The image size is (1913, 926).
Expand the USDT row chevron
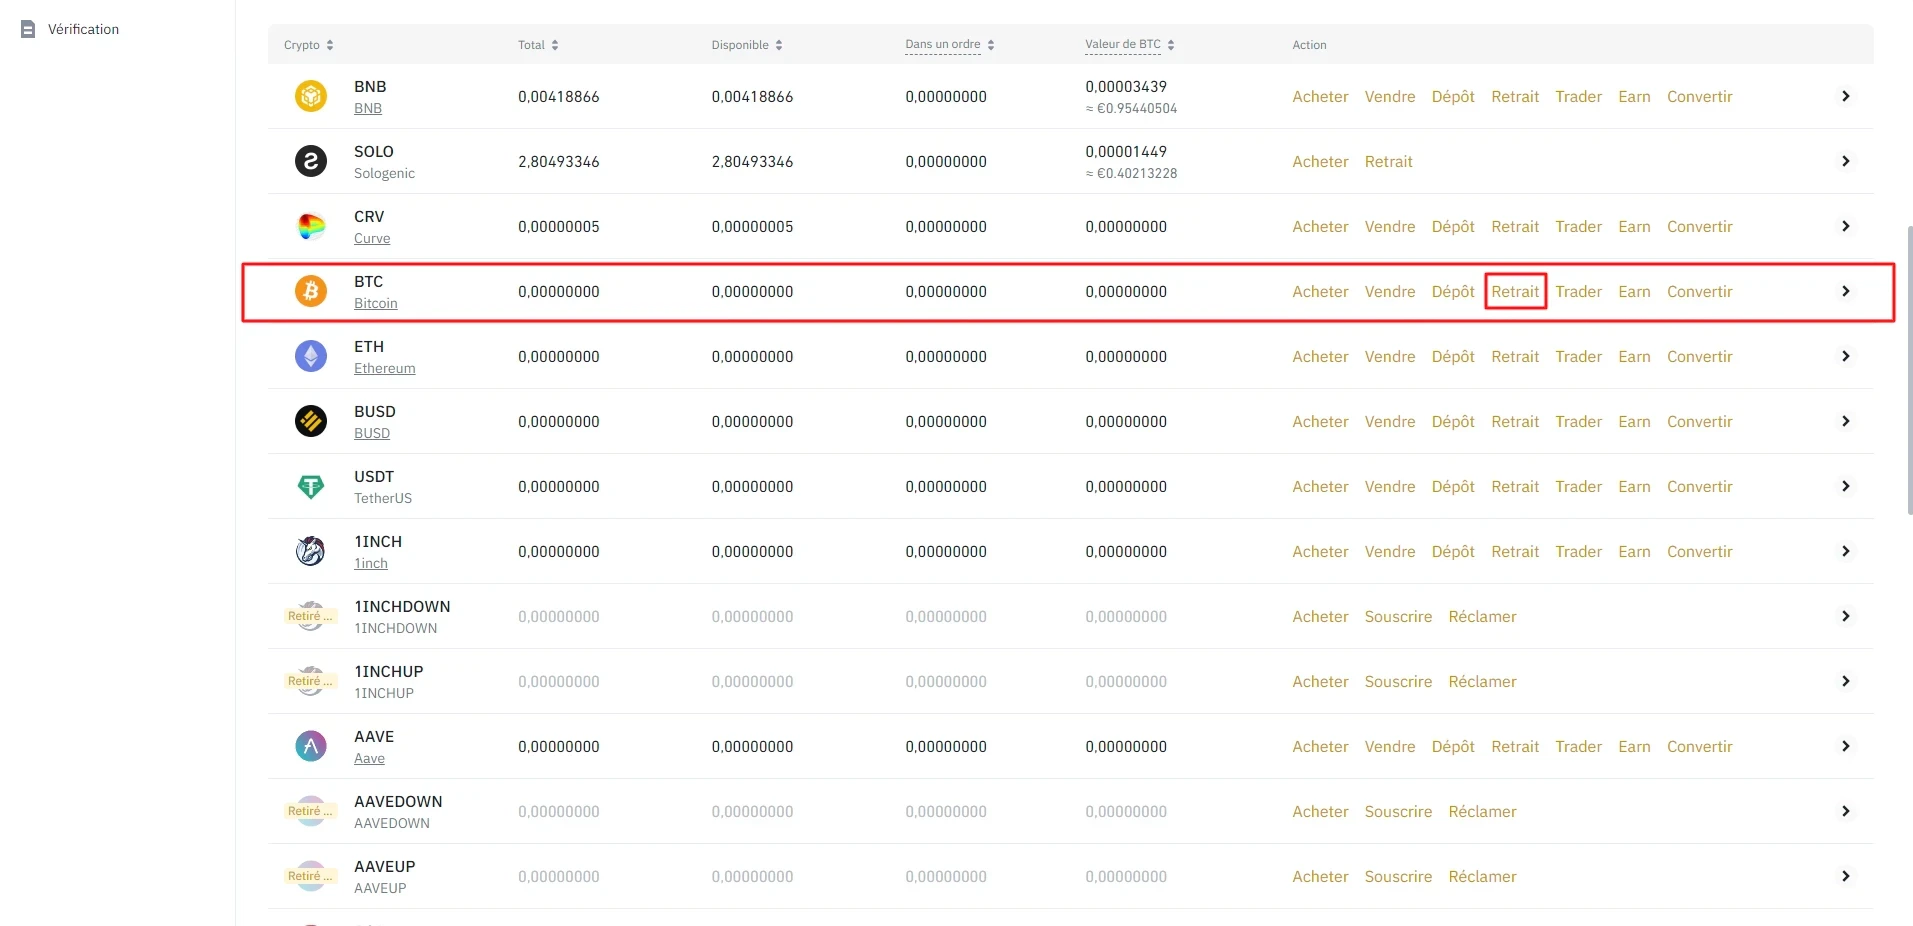tap(1846, 486)
